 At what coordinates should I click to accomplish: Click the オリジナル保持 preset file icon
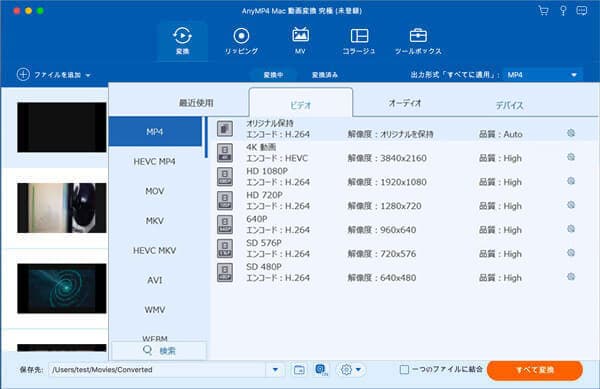pos(225,129)
